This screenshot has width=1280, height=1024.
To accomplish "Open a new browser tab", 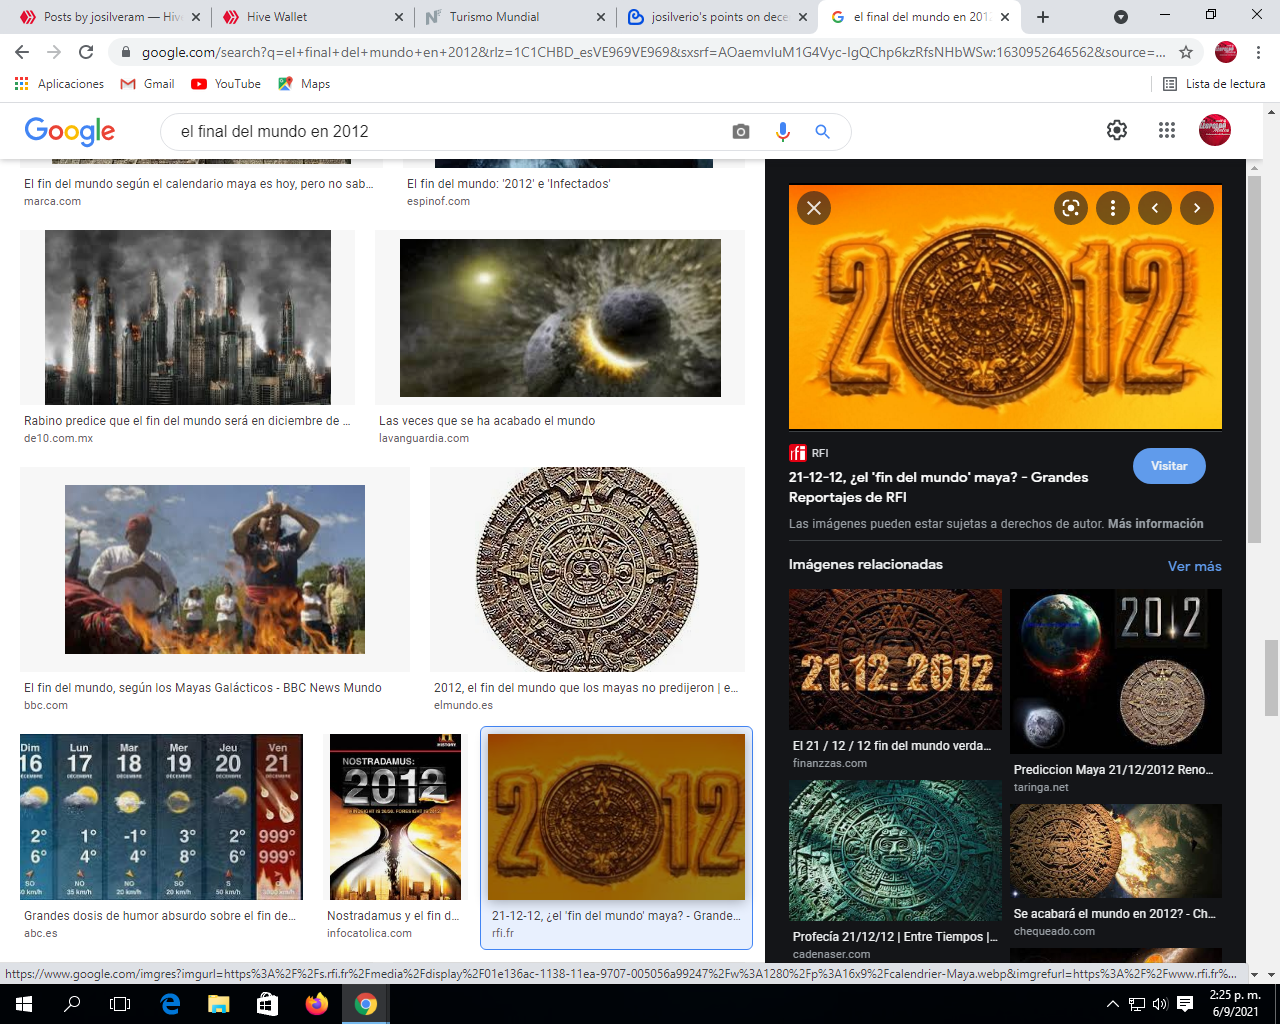I will [x=1043, y=17].
